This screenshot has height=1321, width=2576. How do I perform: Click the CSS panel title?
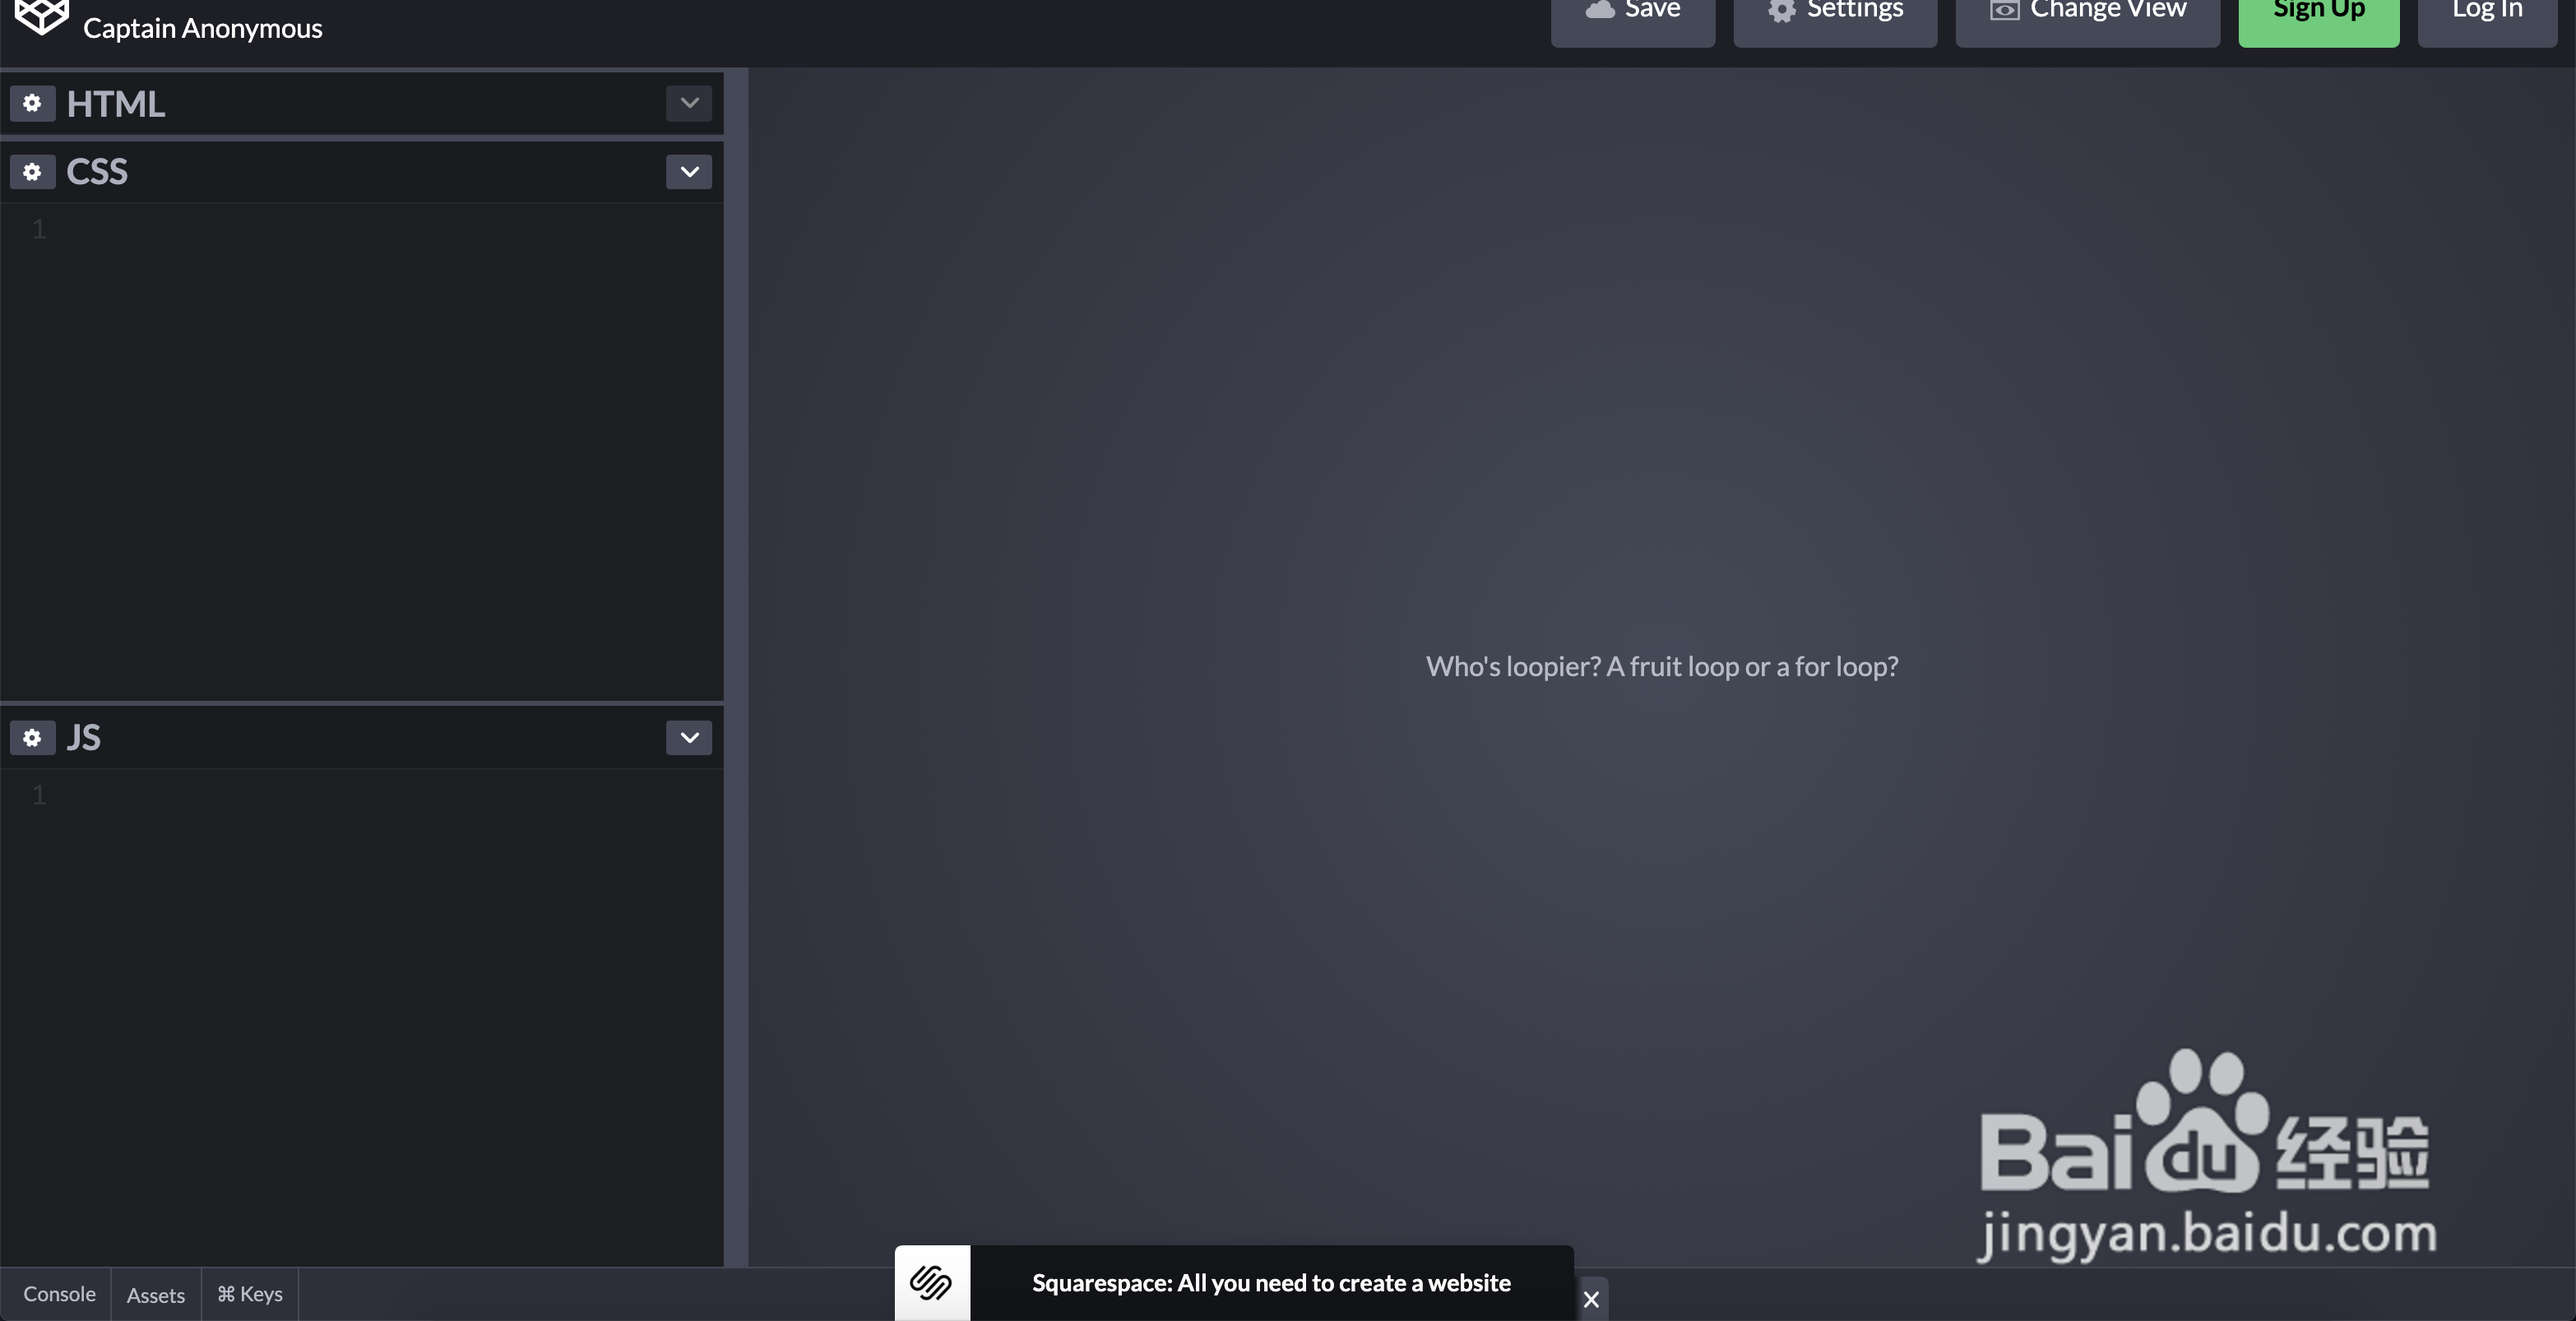coord(97,172)
